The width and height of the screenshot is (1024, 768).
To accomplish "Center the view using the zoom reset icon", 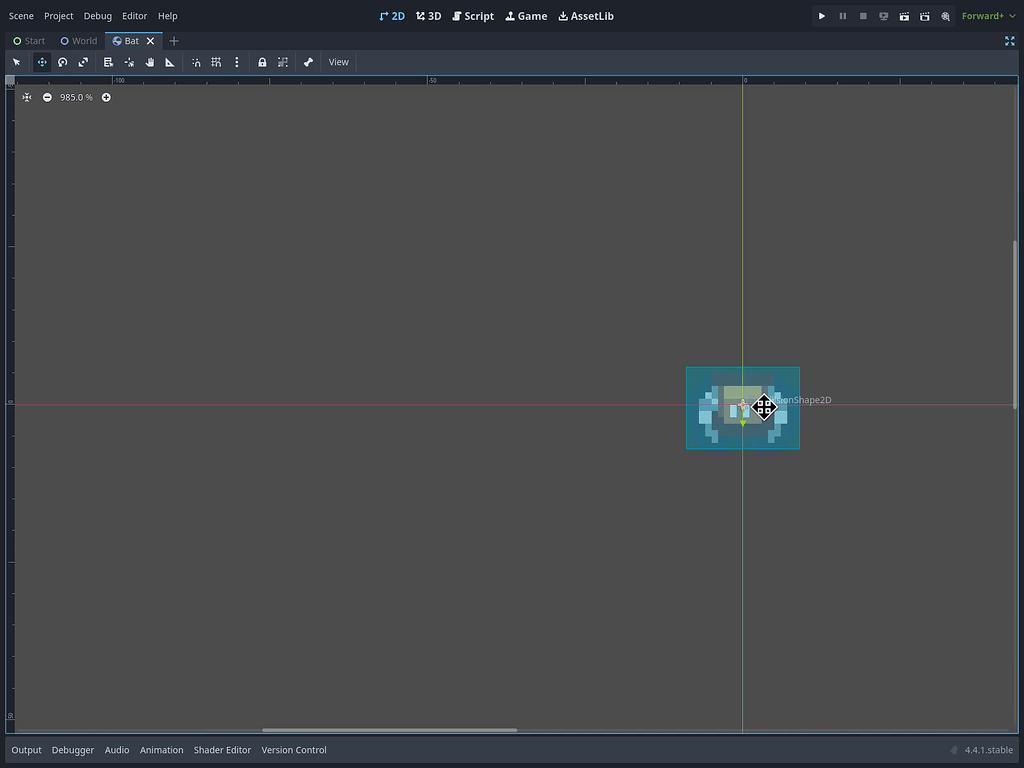I will tap(27, 97).
